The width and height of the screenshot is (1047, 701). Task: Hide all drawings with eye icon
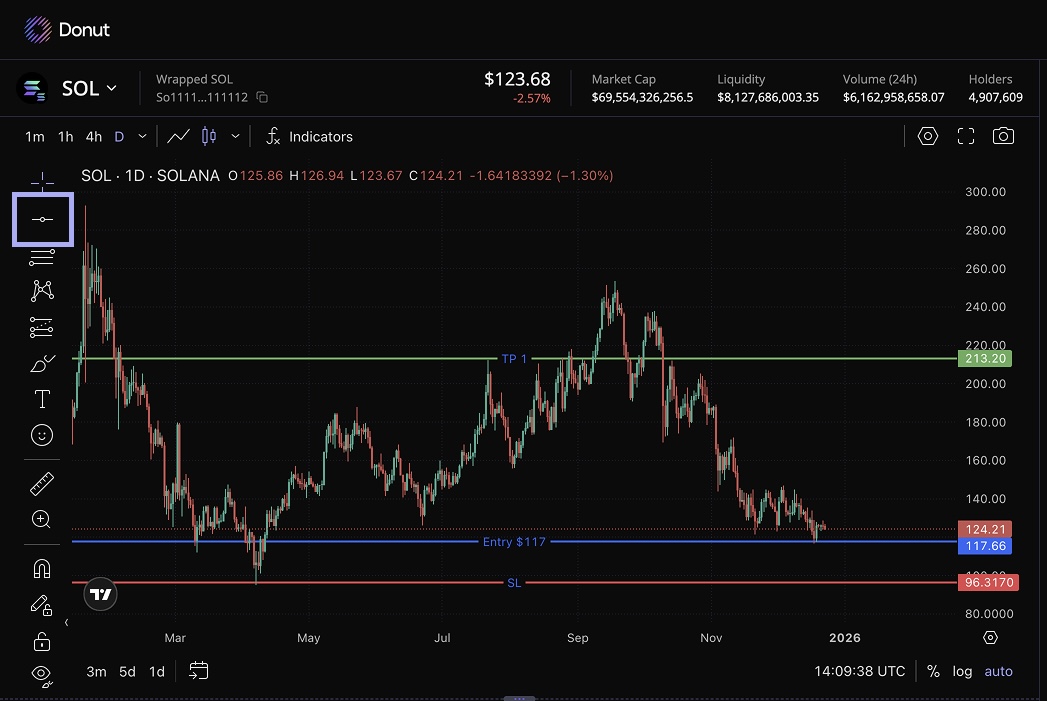(42, 673)
